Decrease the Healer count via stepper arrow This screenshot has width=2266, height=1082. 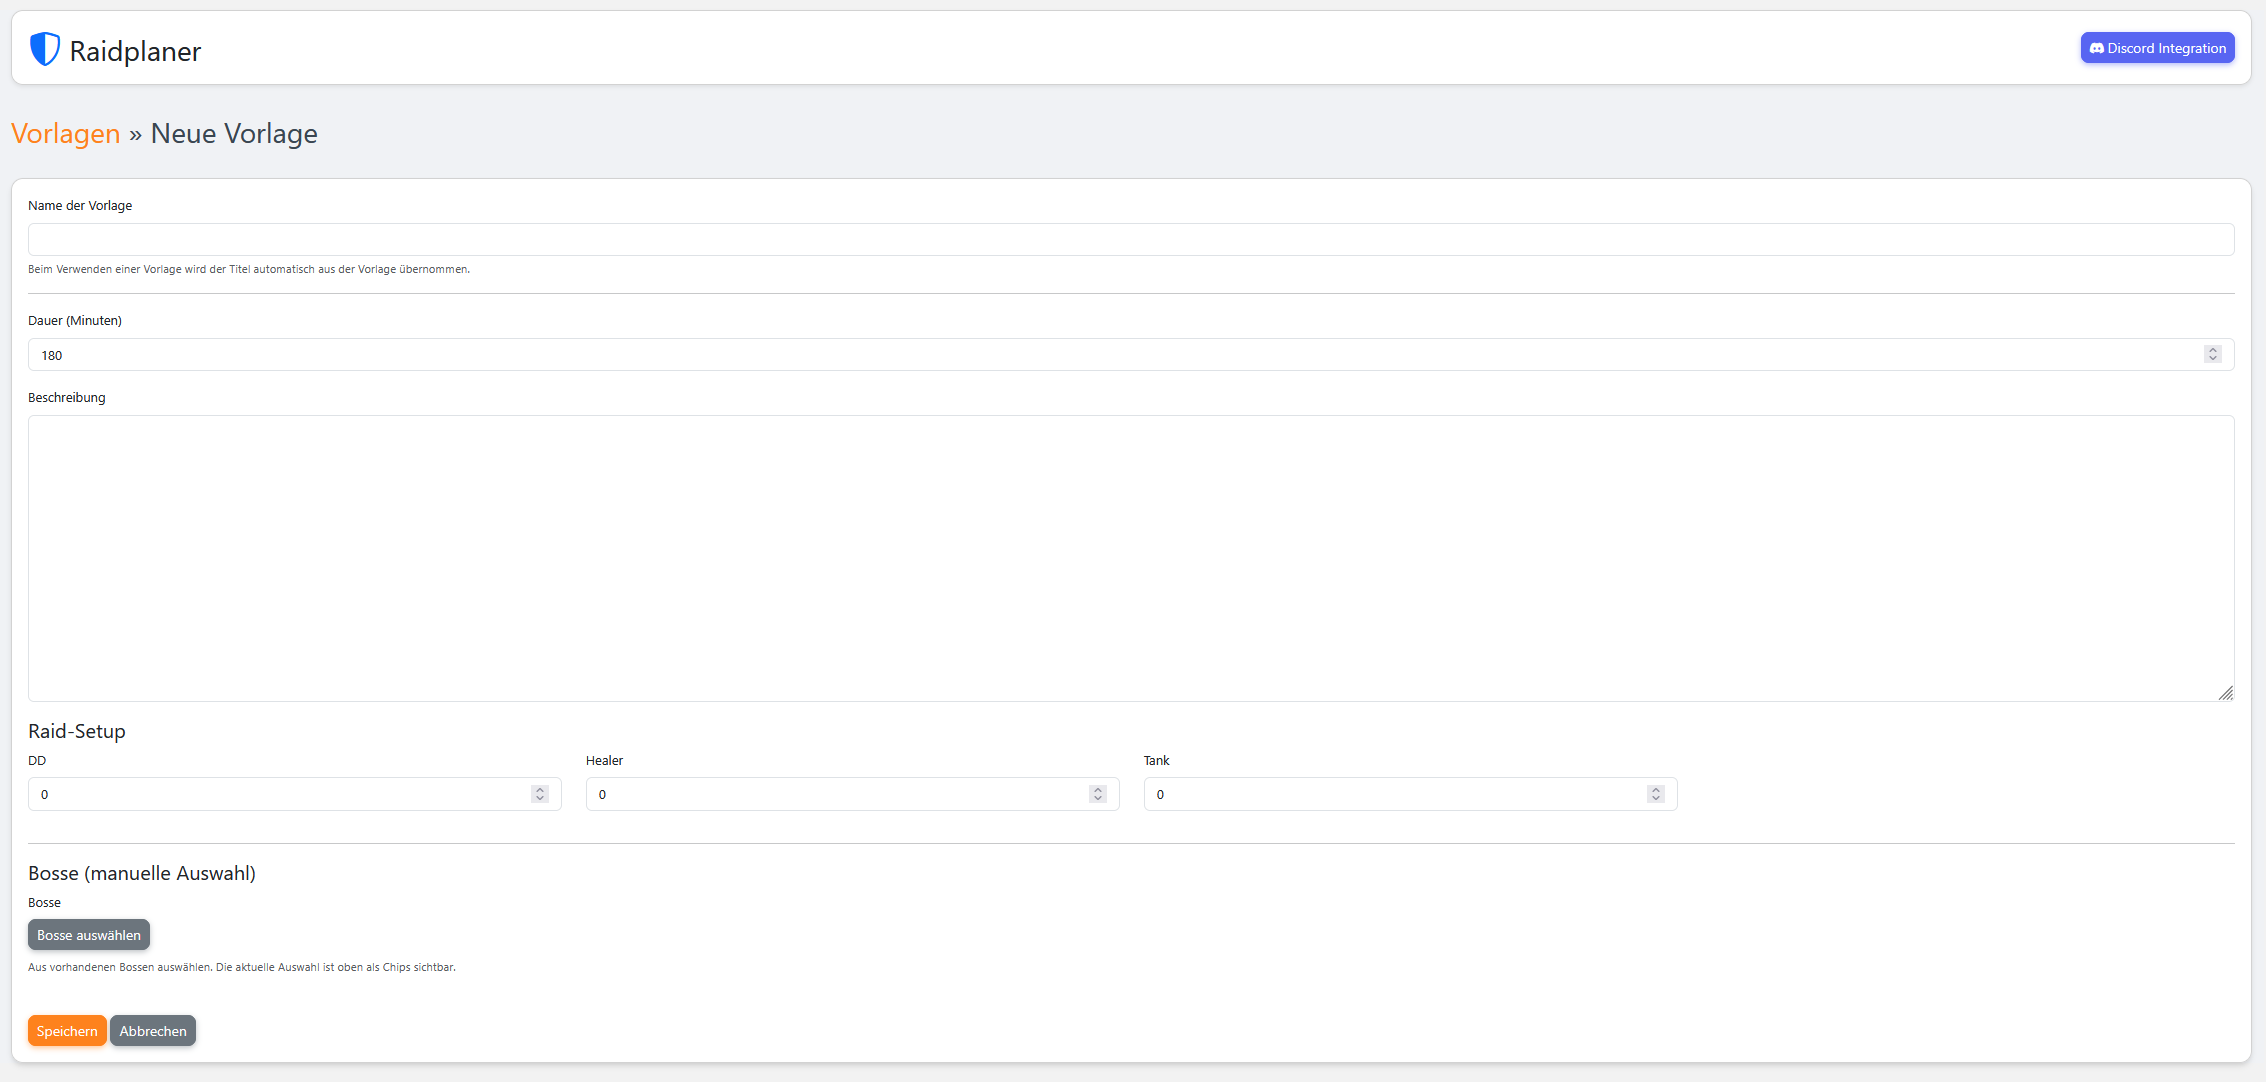(1098, 798)
